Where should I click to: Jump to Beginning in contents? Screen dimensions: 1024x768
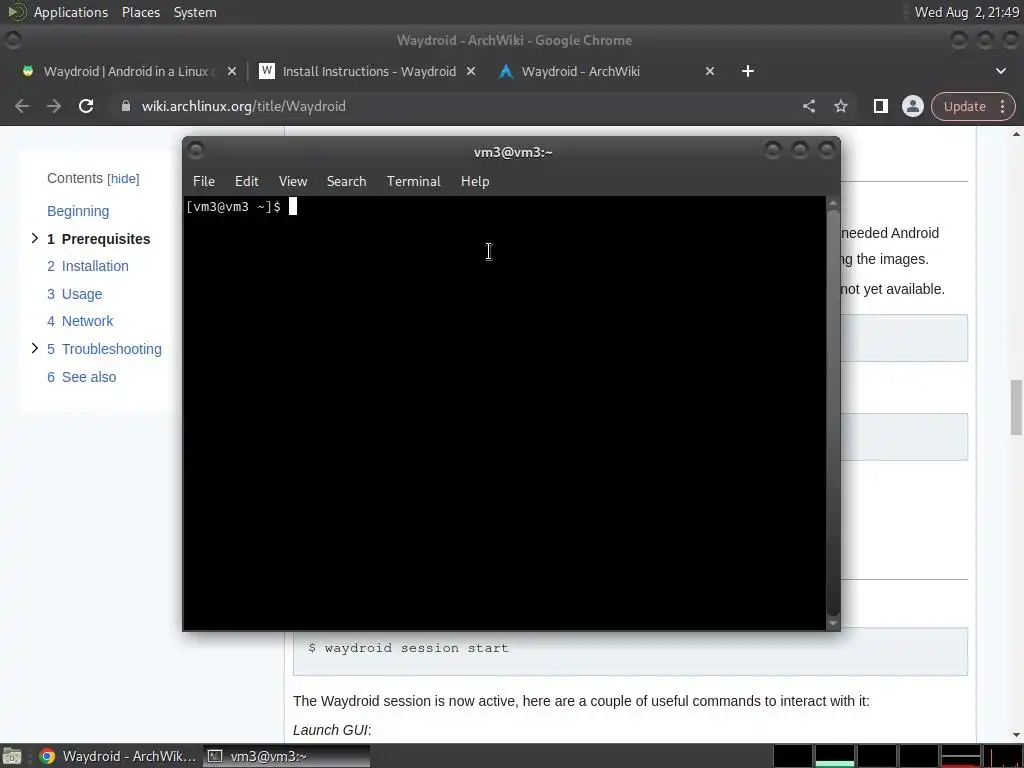[78, 211]
